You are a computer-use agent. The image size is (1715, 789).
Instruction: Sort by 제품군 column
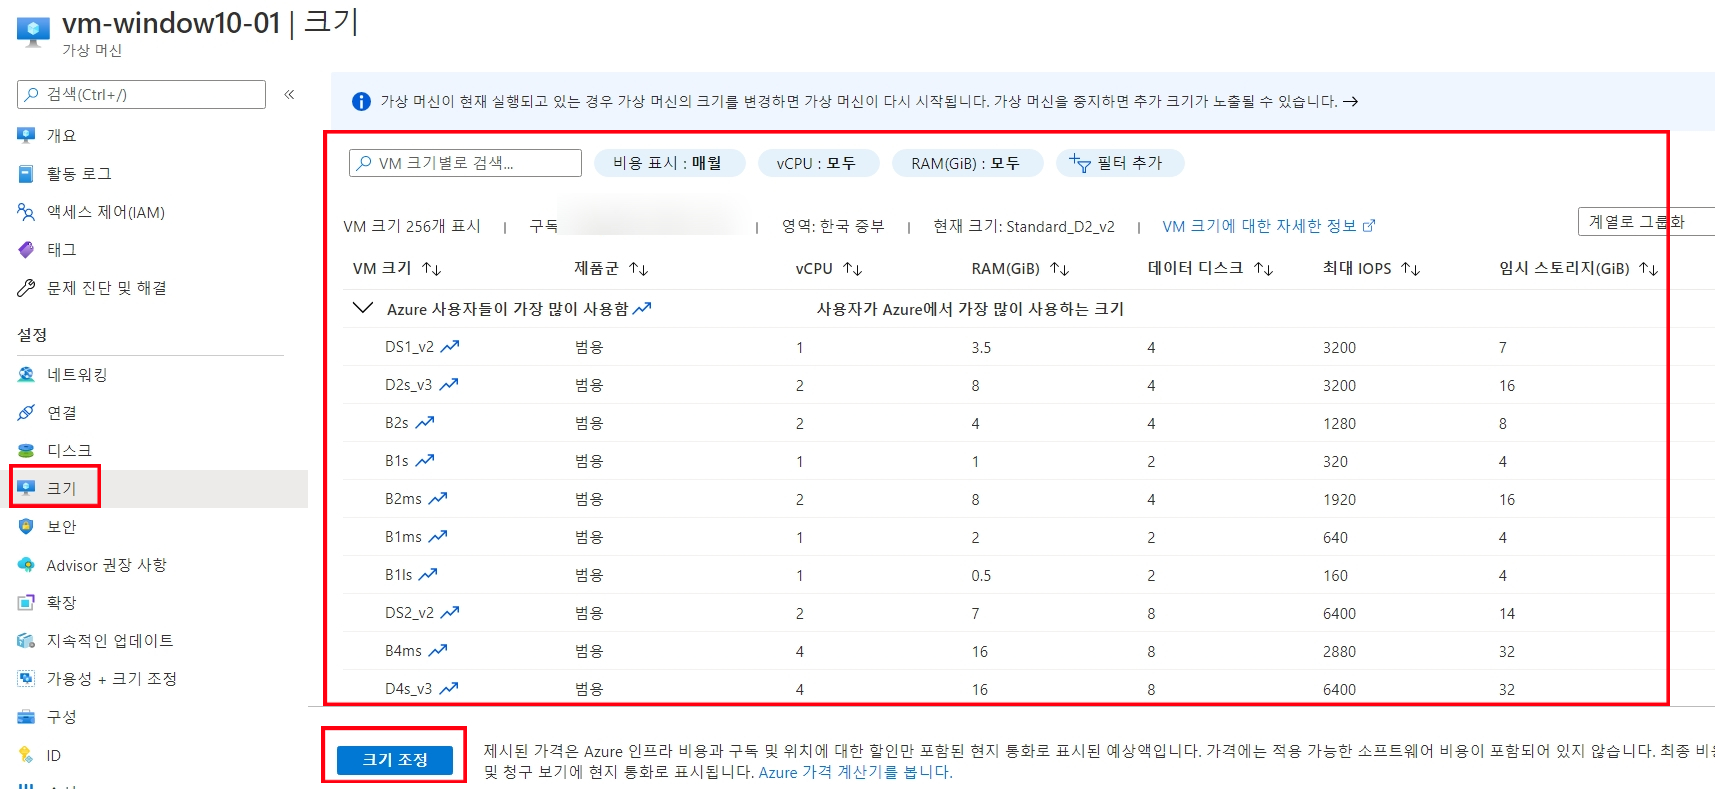611,268
